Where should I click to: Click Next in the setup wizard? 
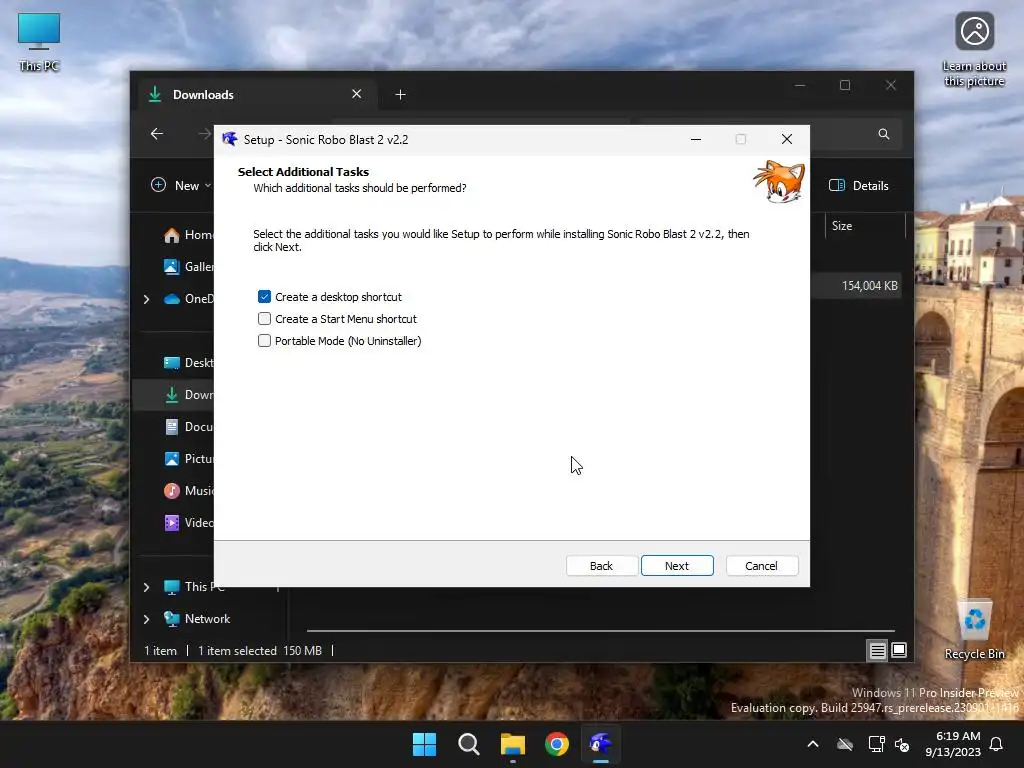tap(677, 566)
